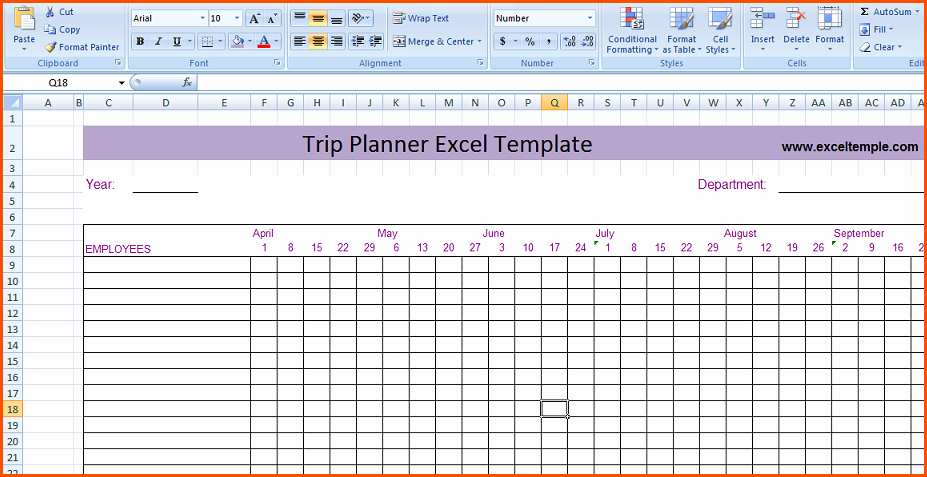Increase Decimal places
927x477 pixels.
coord(570,41)
